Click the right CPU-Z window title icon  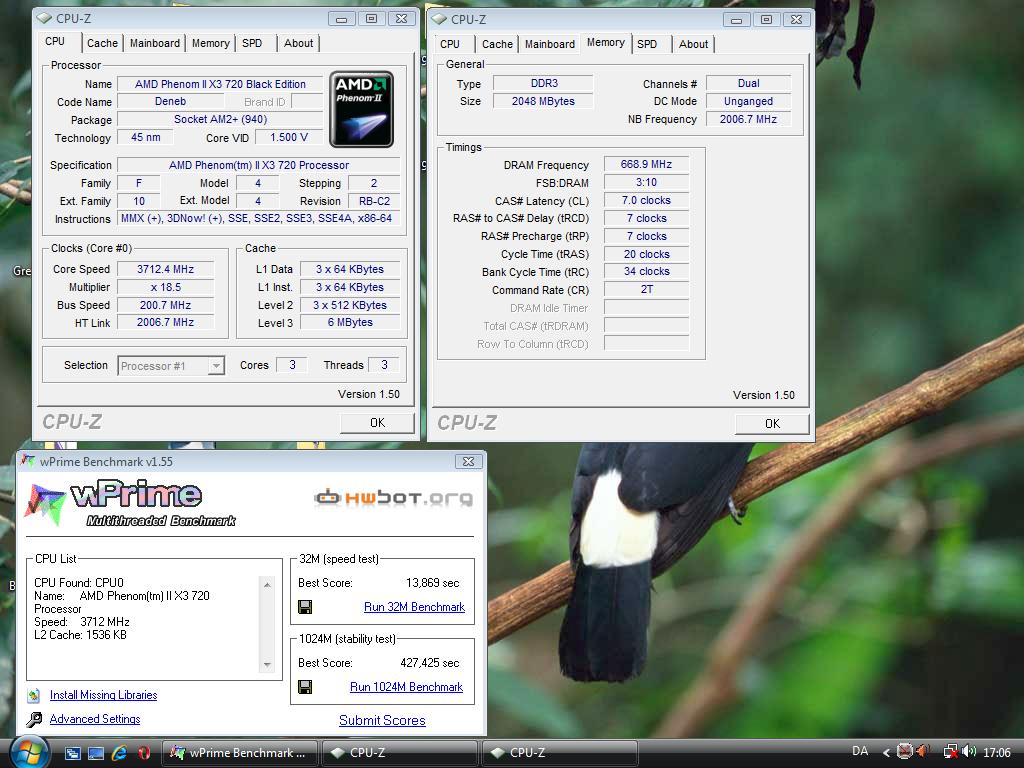(x=439, y=19)
